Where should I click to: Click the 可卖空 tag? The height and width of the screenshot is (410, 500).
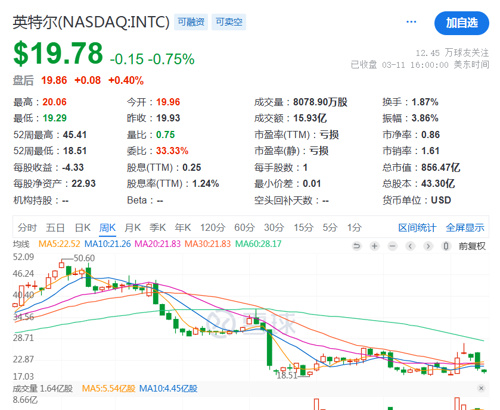point(229,22)
